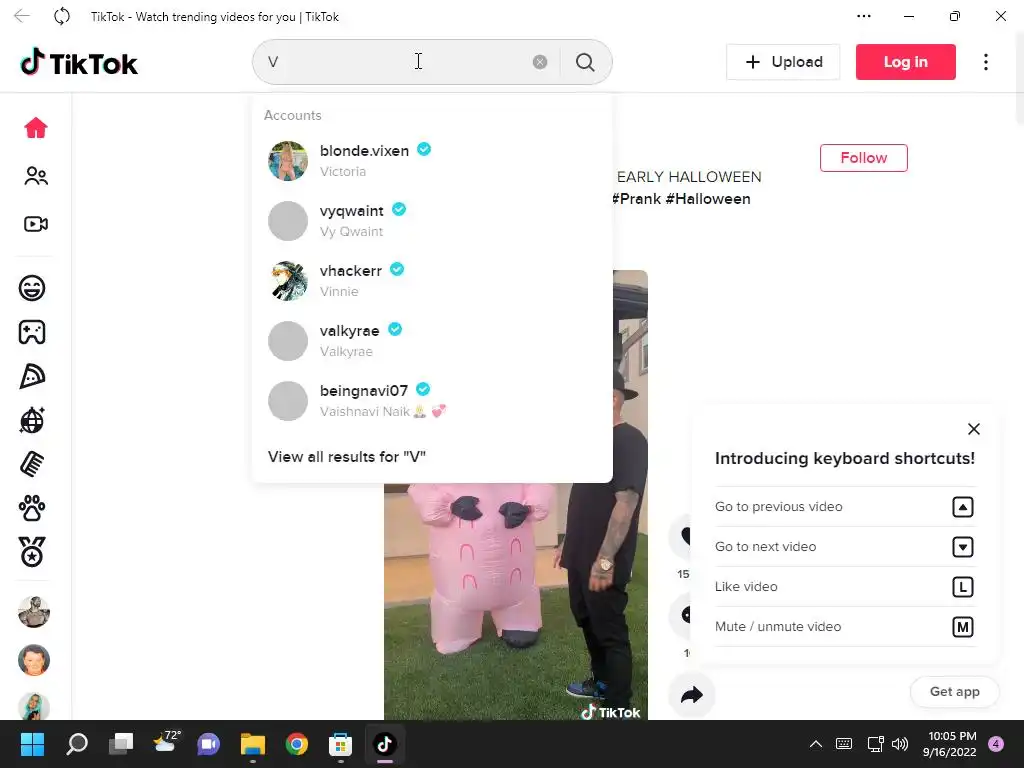Open taskbar Search
The image size is (1024, 768).
[76, 744]
